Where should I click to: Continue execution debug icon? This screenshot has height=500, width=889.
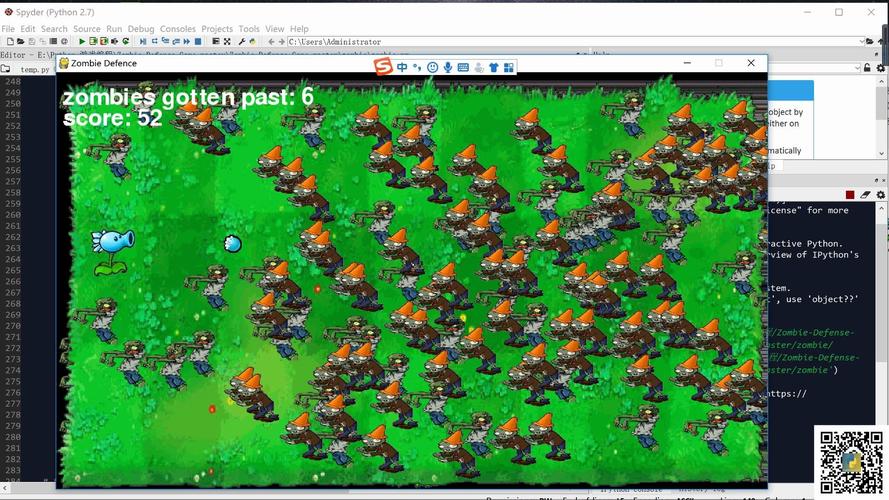(187, 41)
